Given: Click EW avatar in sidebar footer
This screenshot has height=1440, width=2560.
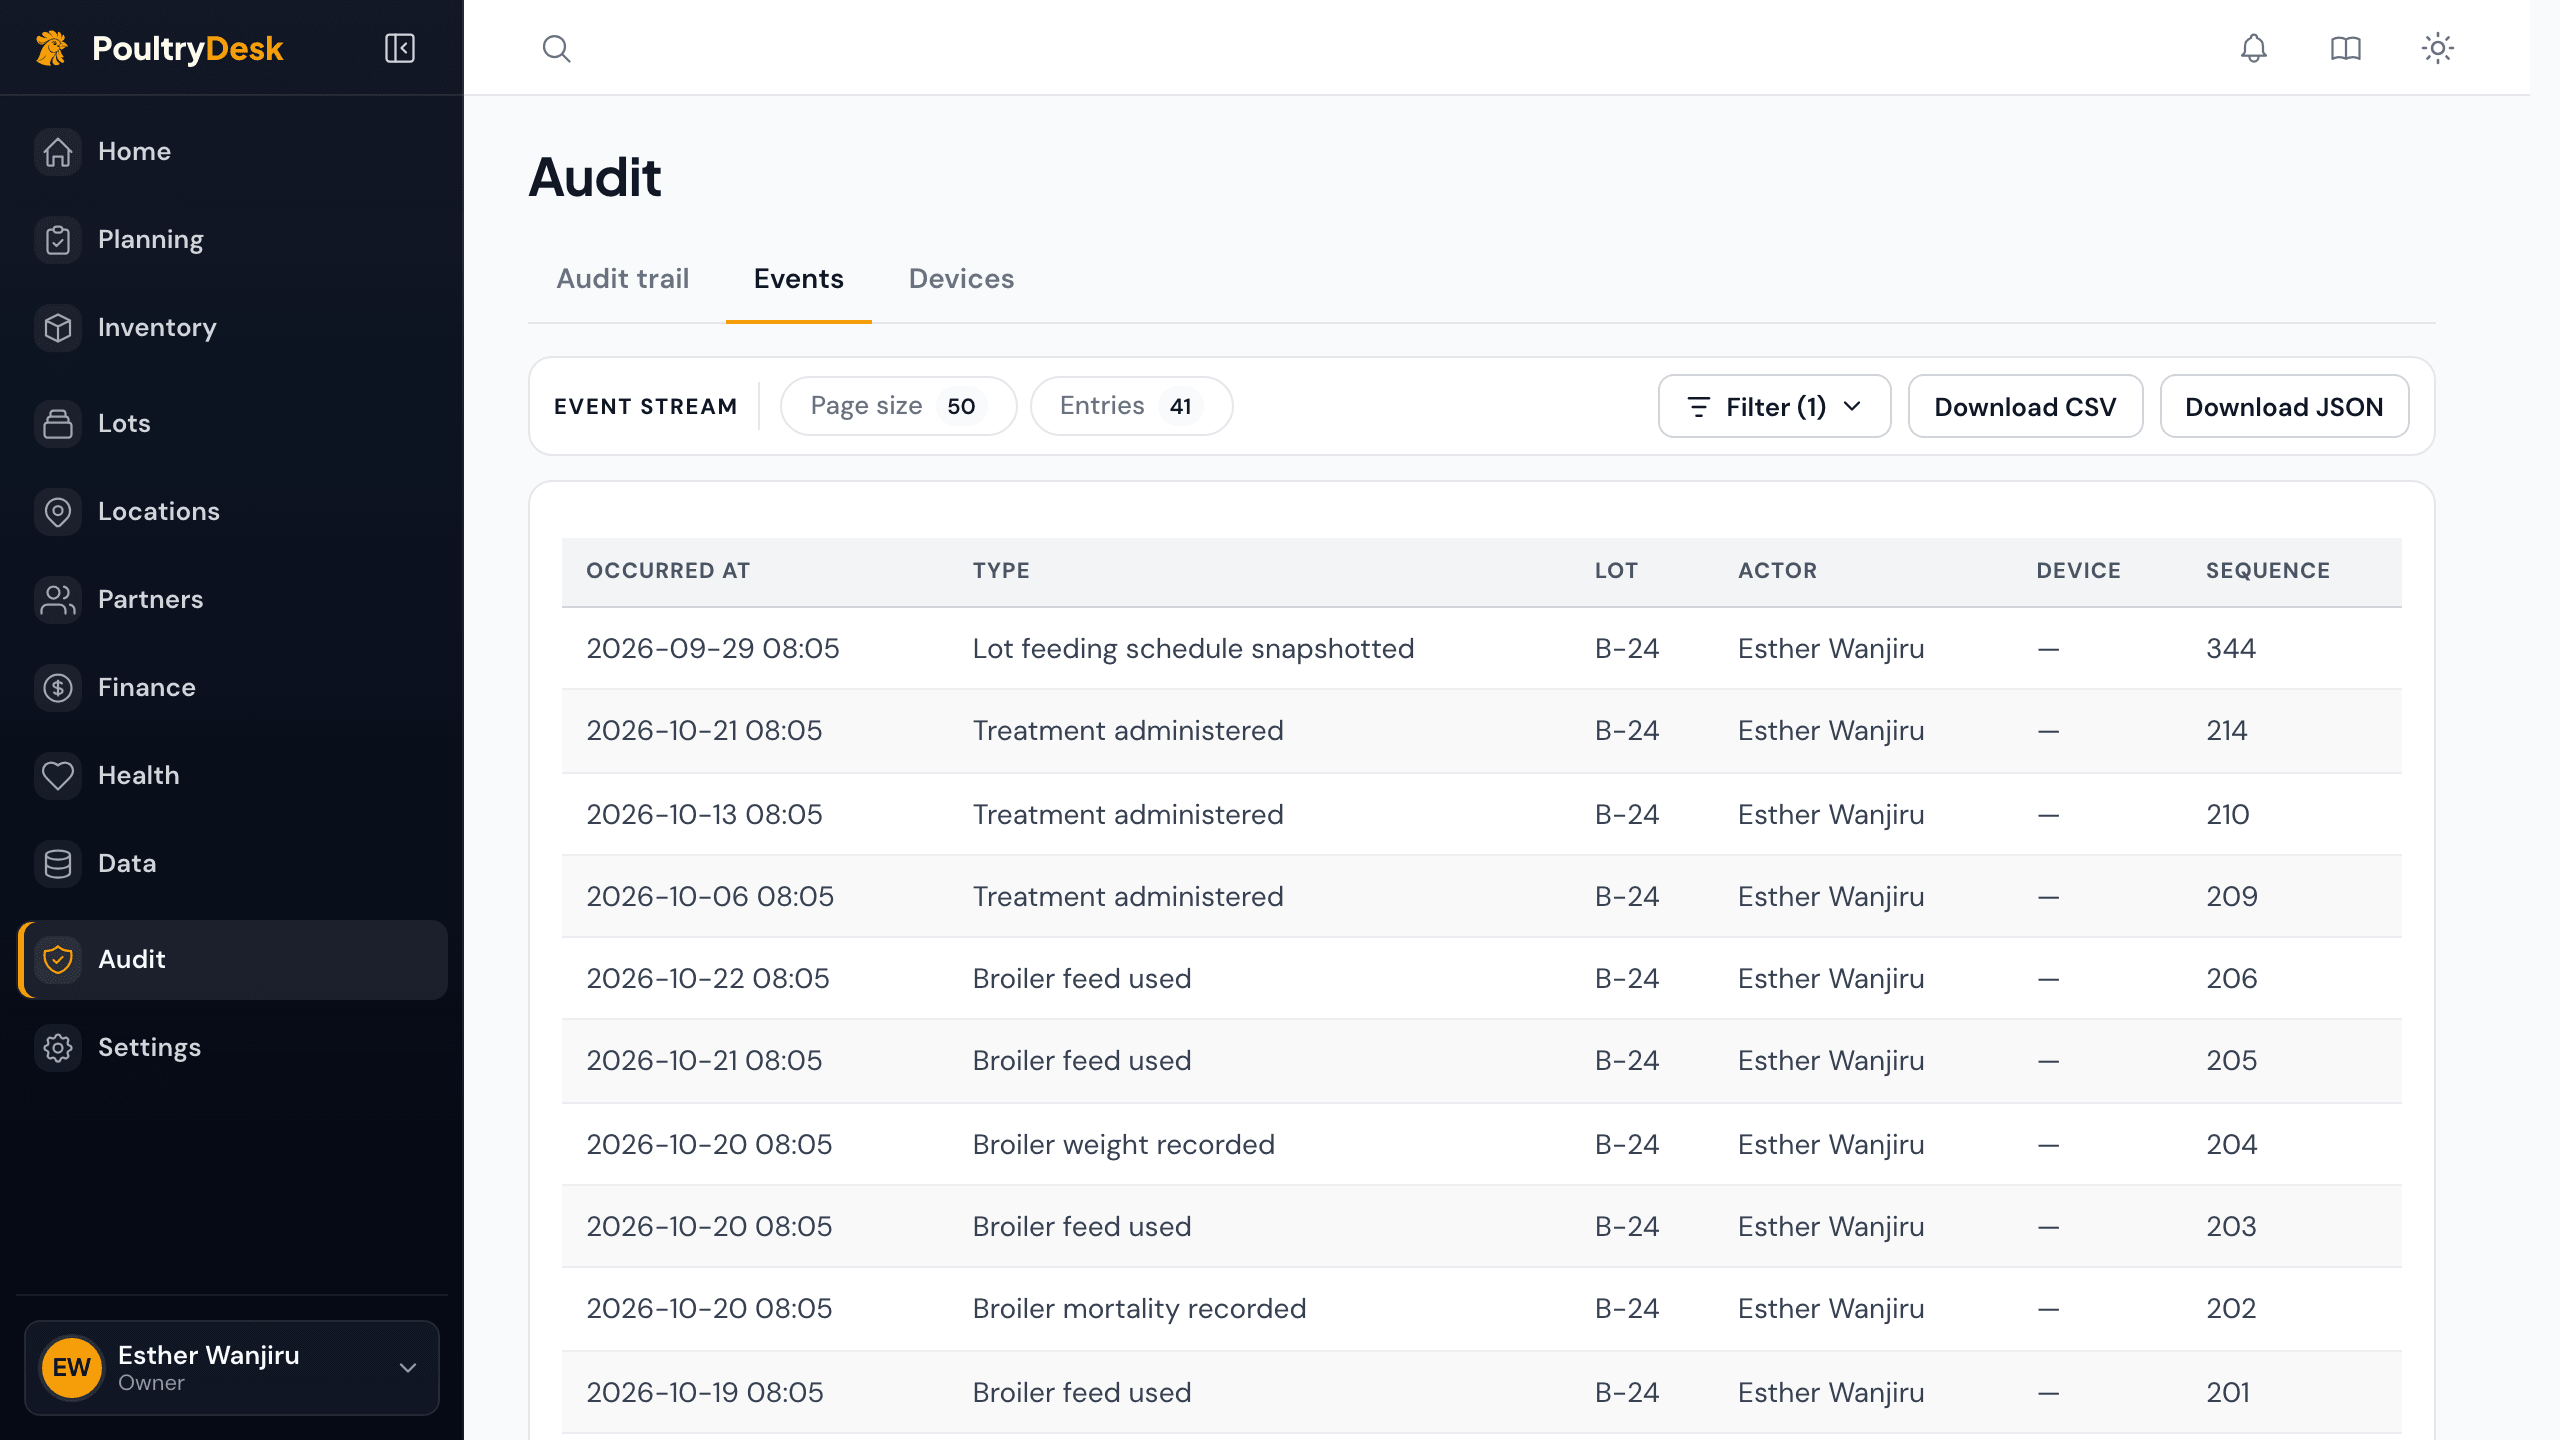Looking at the screenshot, I should 71,1368.
